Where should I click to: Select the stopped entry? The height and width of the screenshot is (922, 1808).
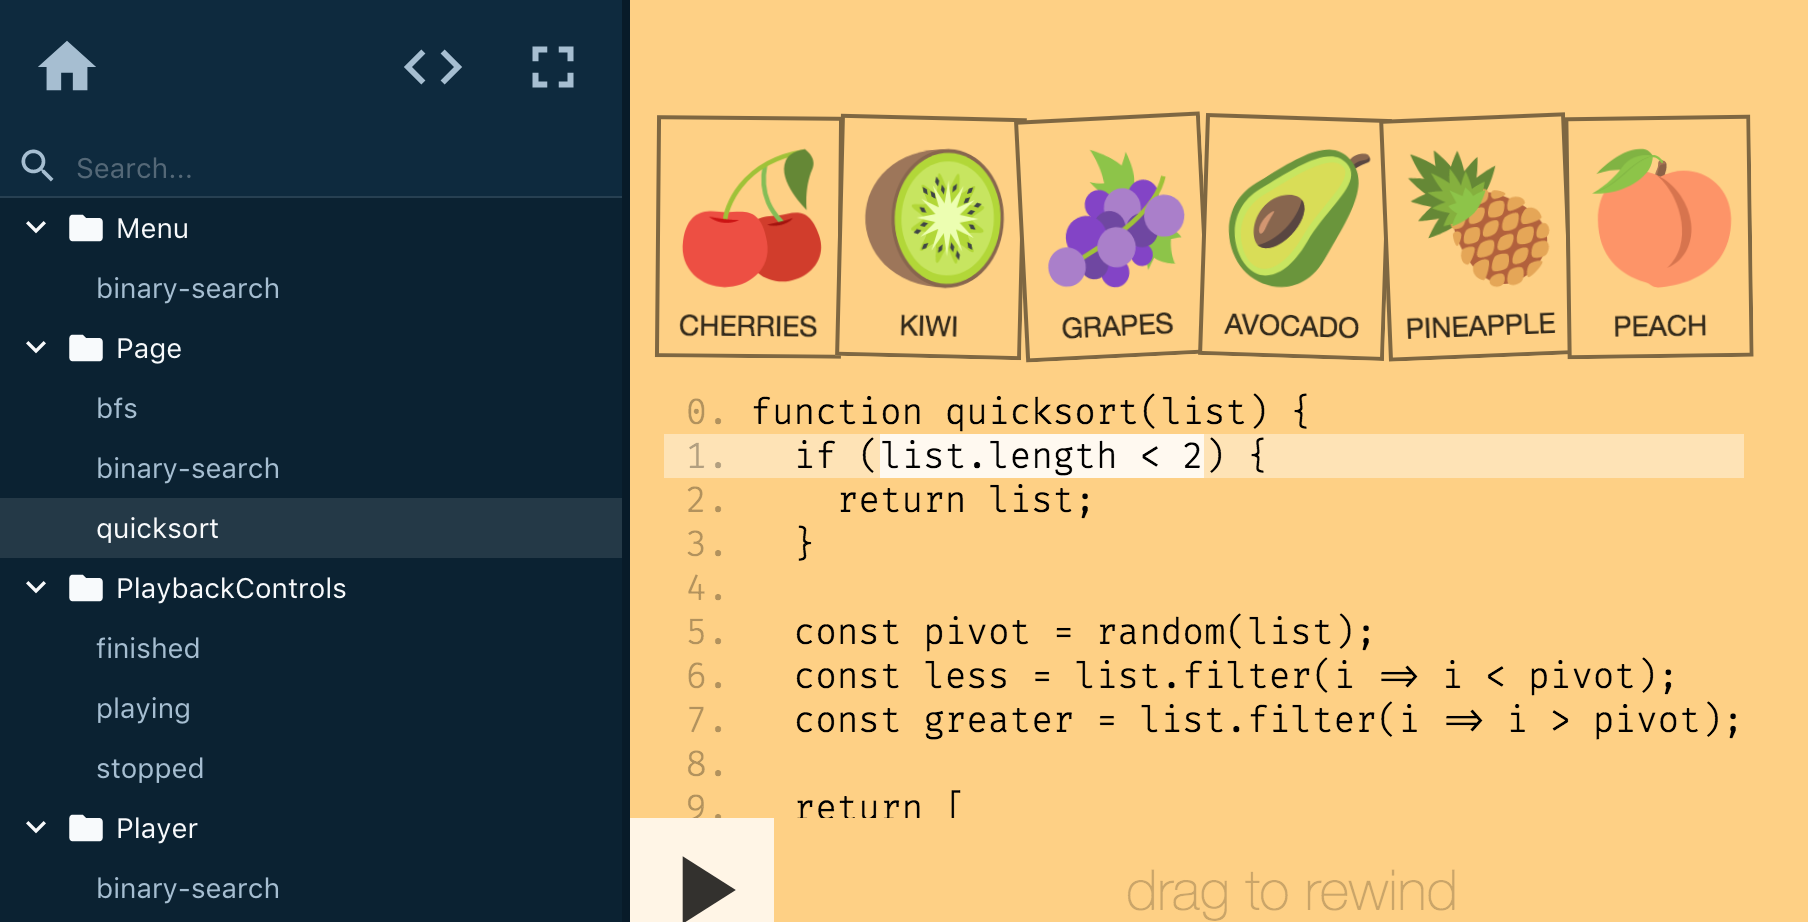click(x=150, y=768)
